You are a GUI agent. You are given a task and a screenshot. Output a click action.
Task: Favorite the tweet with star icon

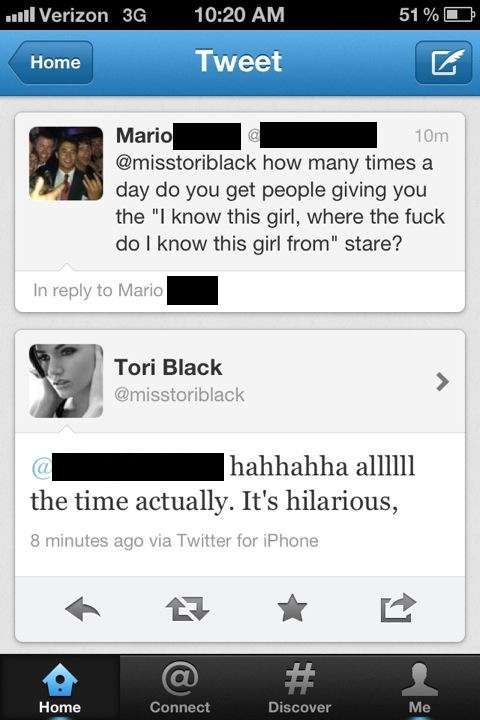point(292,608)
